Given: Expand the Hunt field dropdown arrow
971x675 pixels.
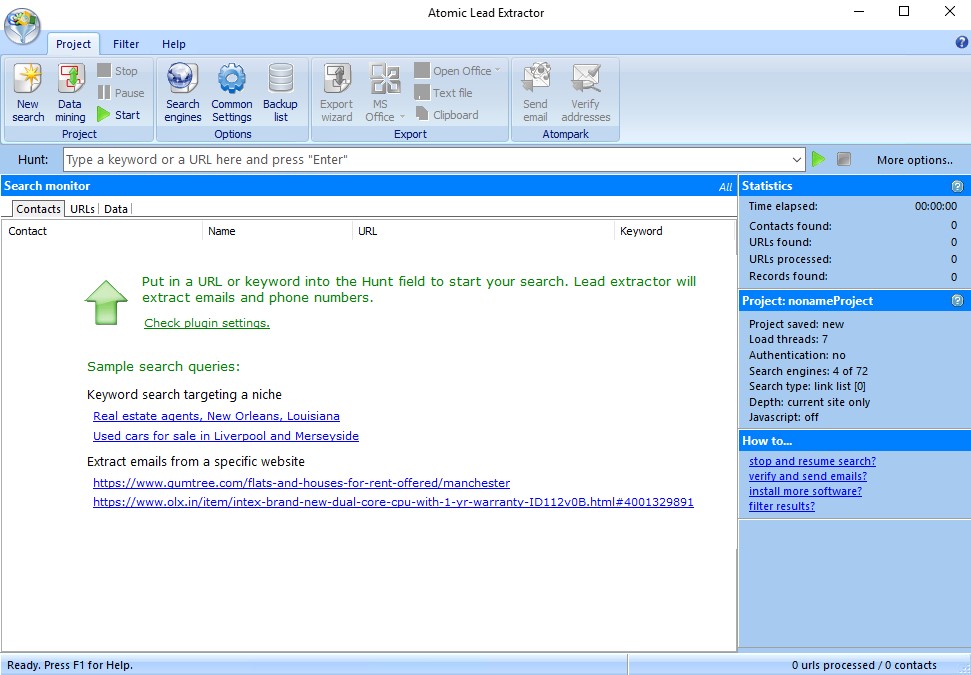Looking at the screenshot, I should click(797, 160).
